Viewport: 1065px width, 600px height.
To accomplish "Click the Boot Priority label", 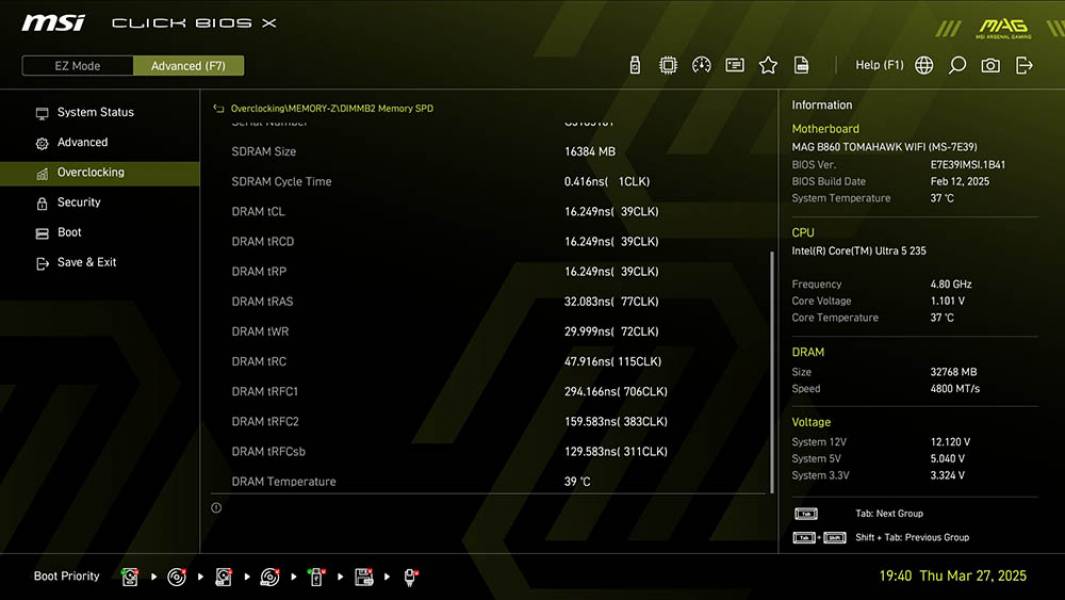I will pyautogui.click(x=67, y=576).
